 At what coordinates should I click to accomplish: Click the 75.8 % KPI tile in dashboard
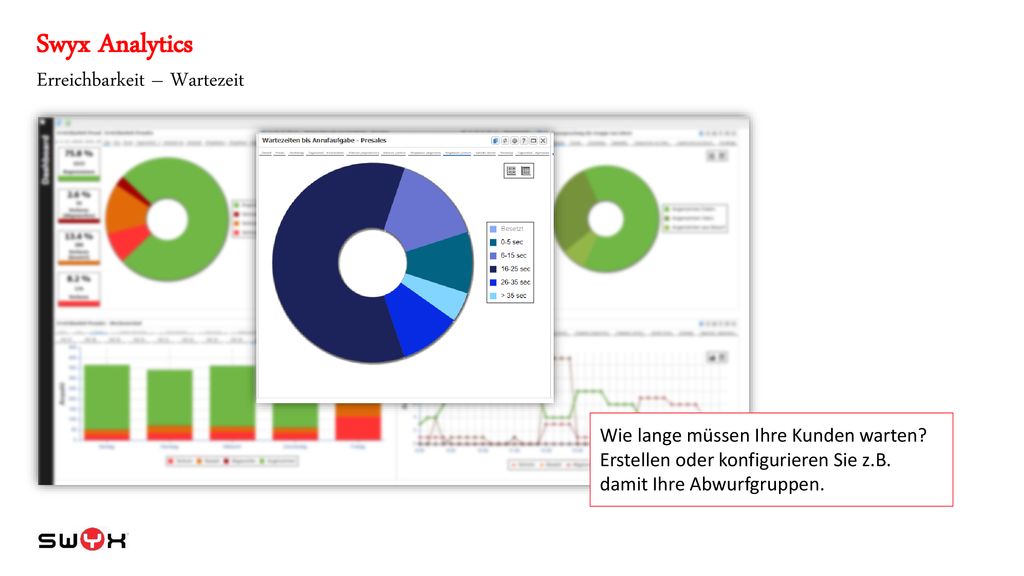tap(79, 163)
